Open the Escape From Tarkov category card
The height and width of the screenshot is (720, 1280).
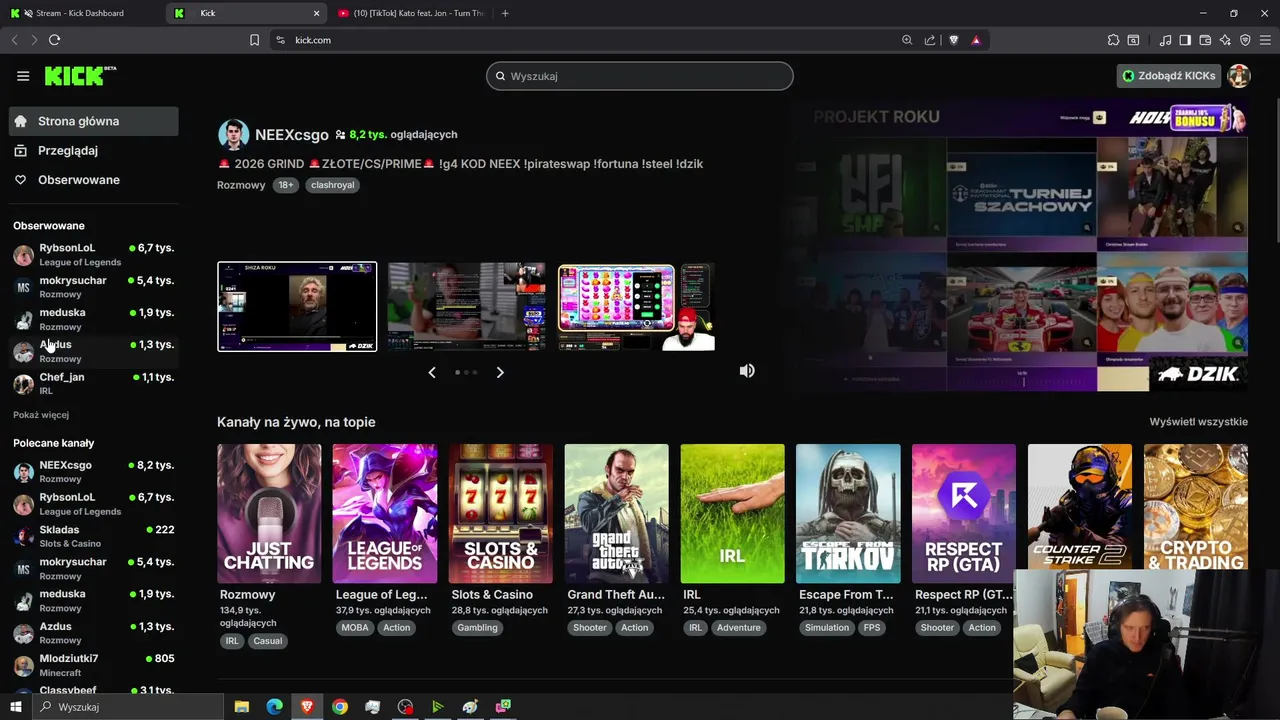pyautogui.click(x=848, y=513)
